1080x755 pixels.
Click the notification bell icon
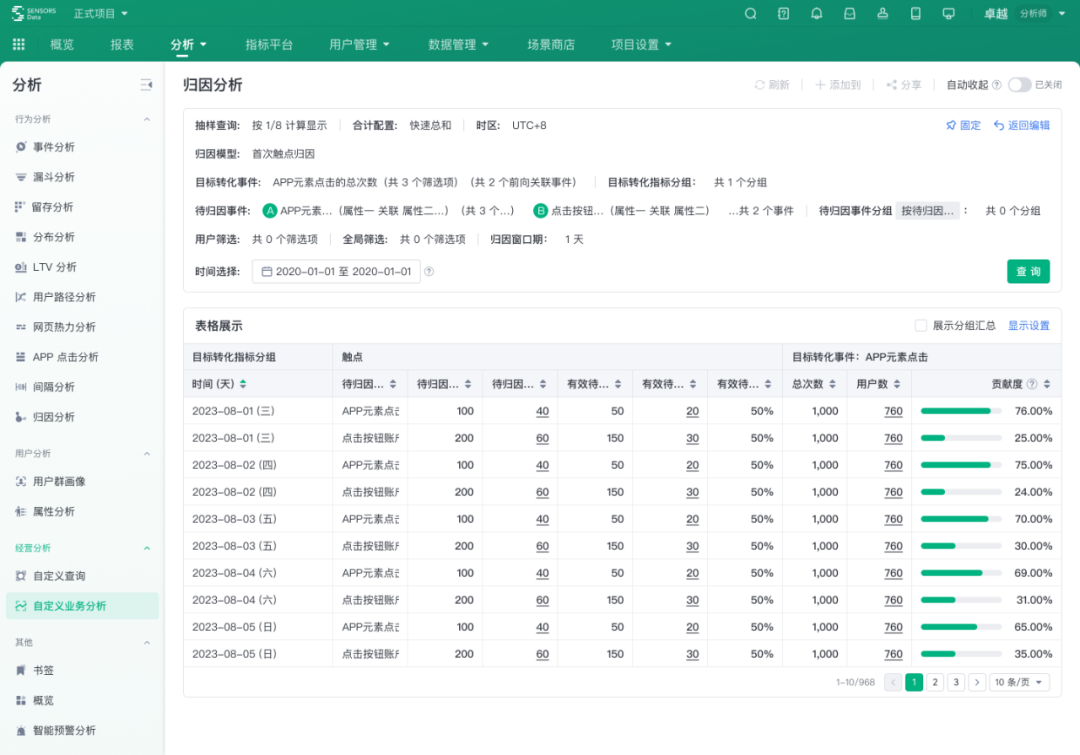(815, 13)
